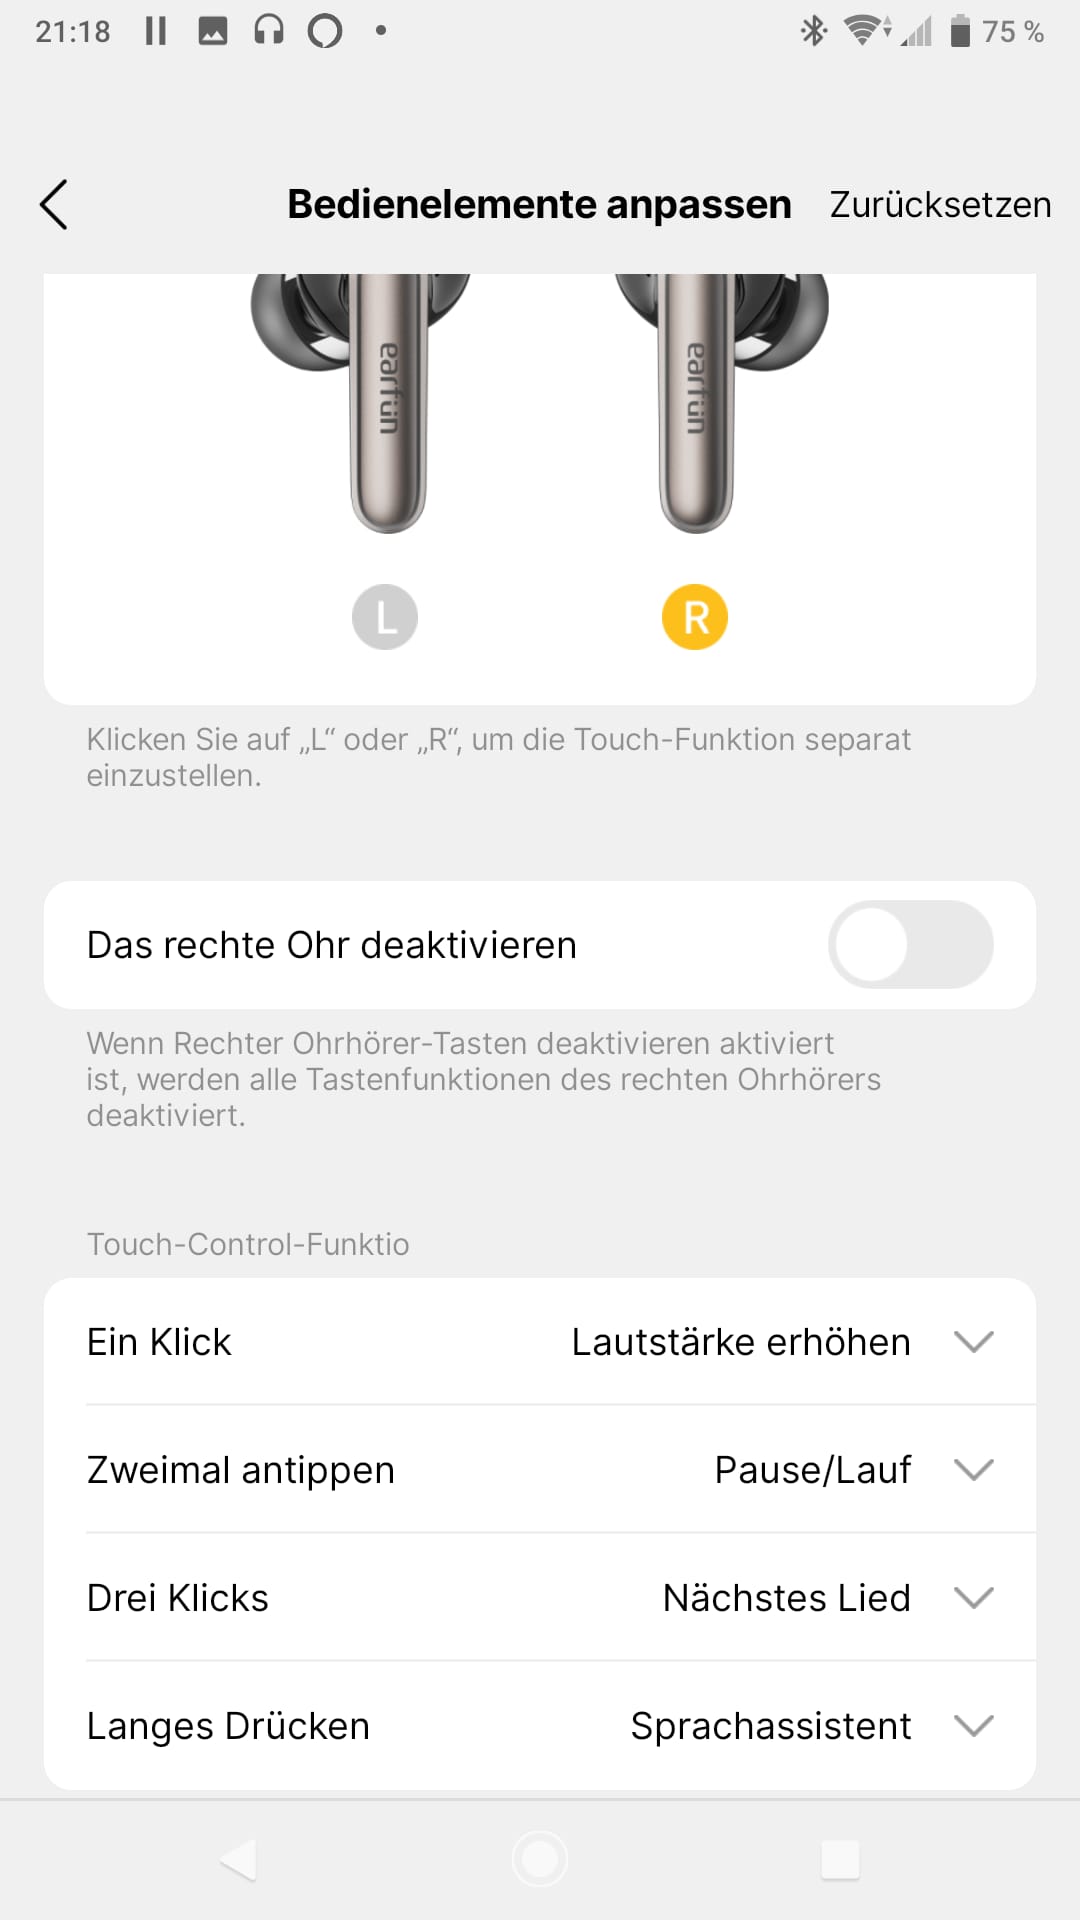Tap the back arrow icon
1080x1920 pixels.
click(54, 205)
